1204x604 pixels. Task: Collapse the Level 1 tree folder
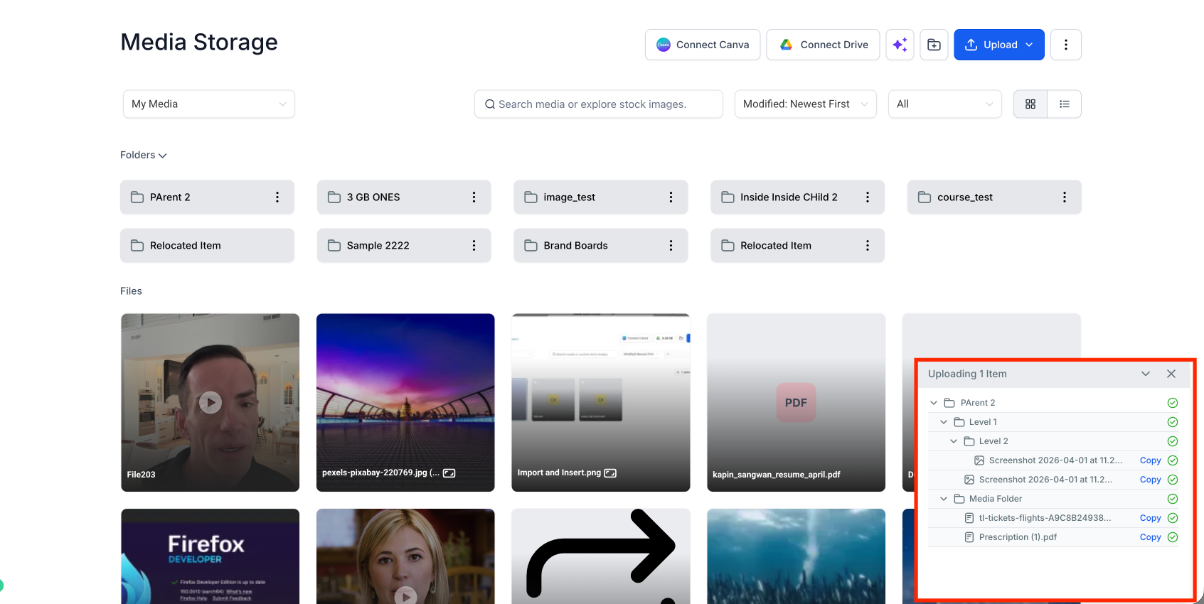pyautogui.click(x=944, y=422)
